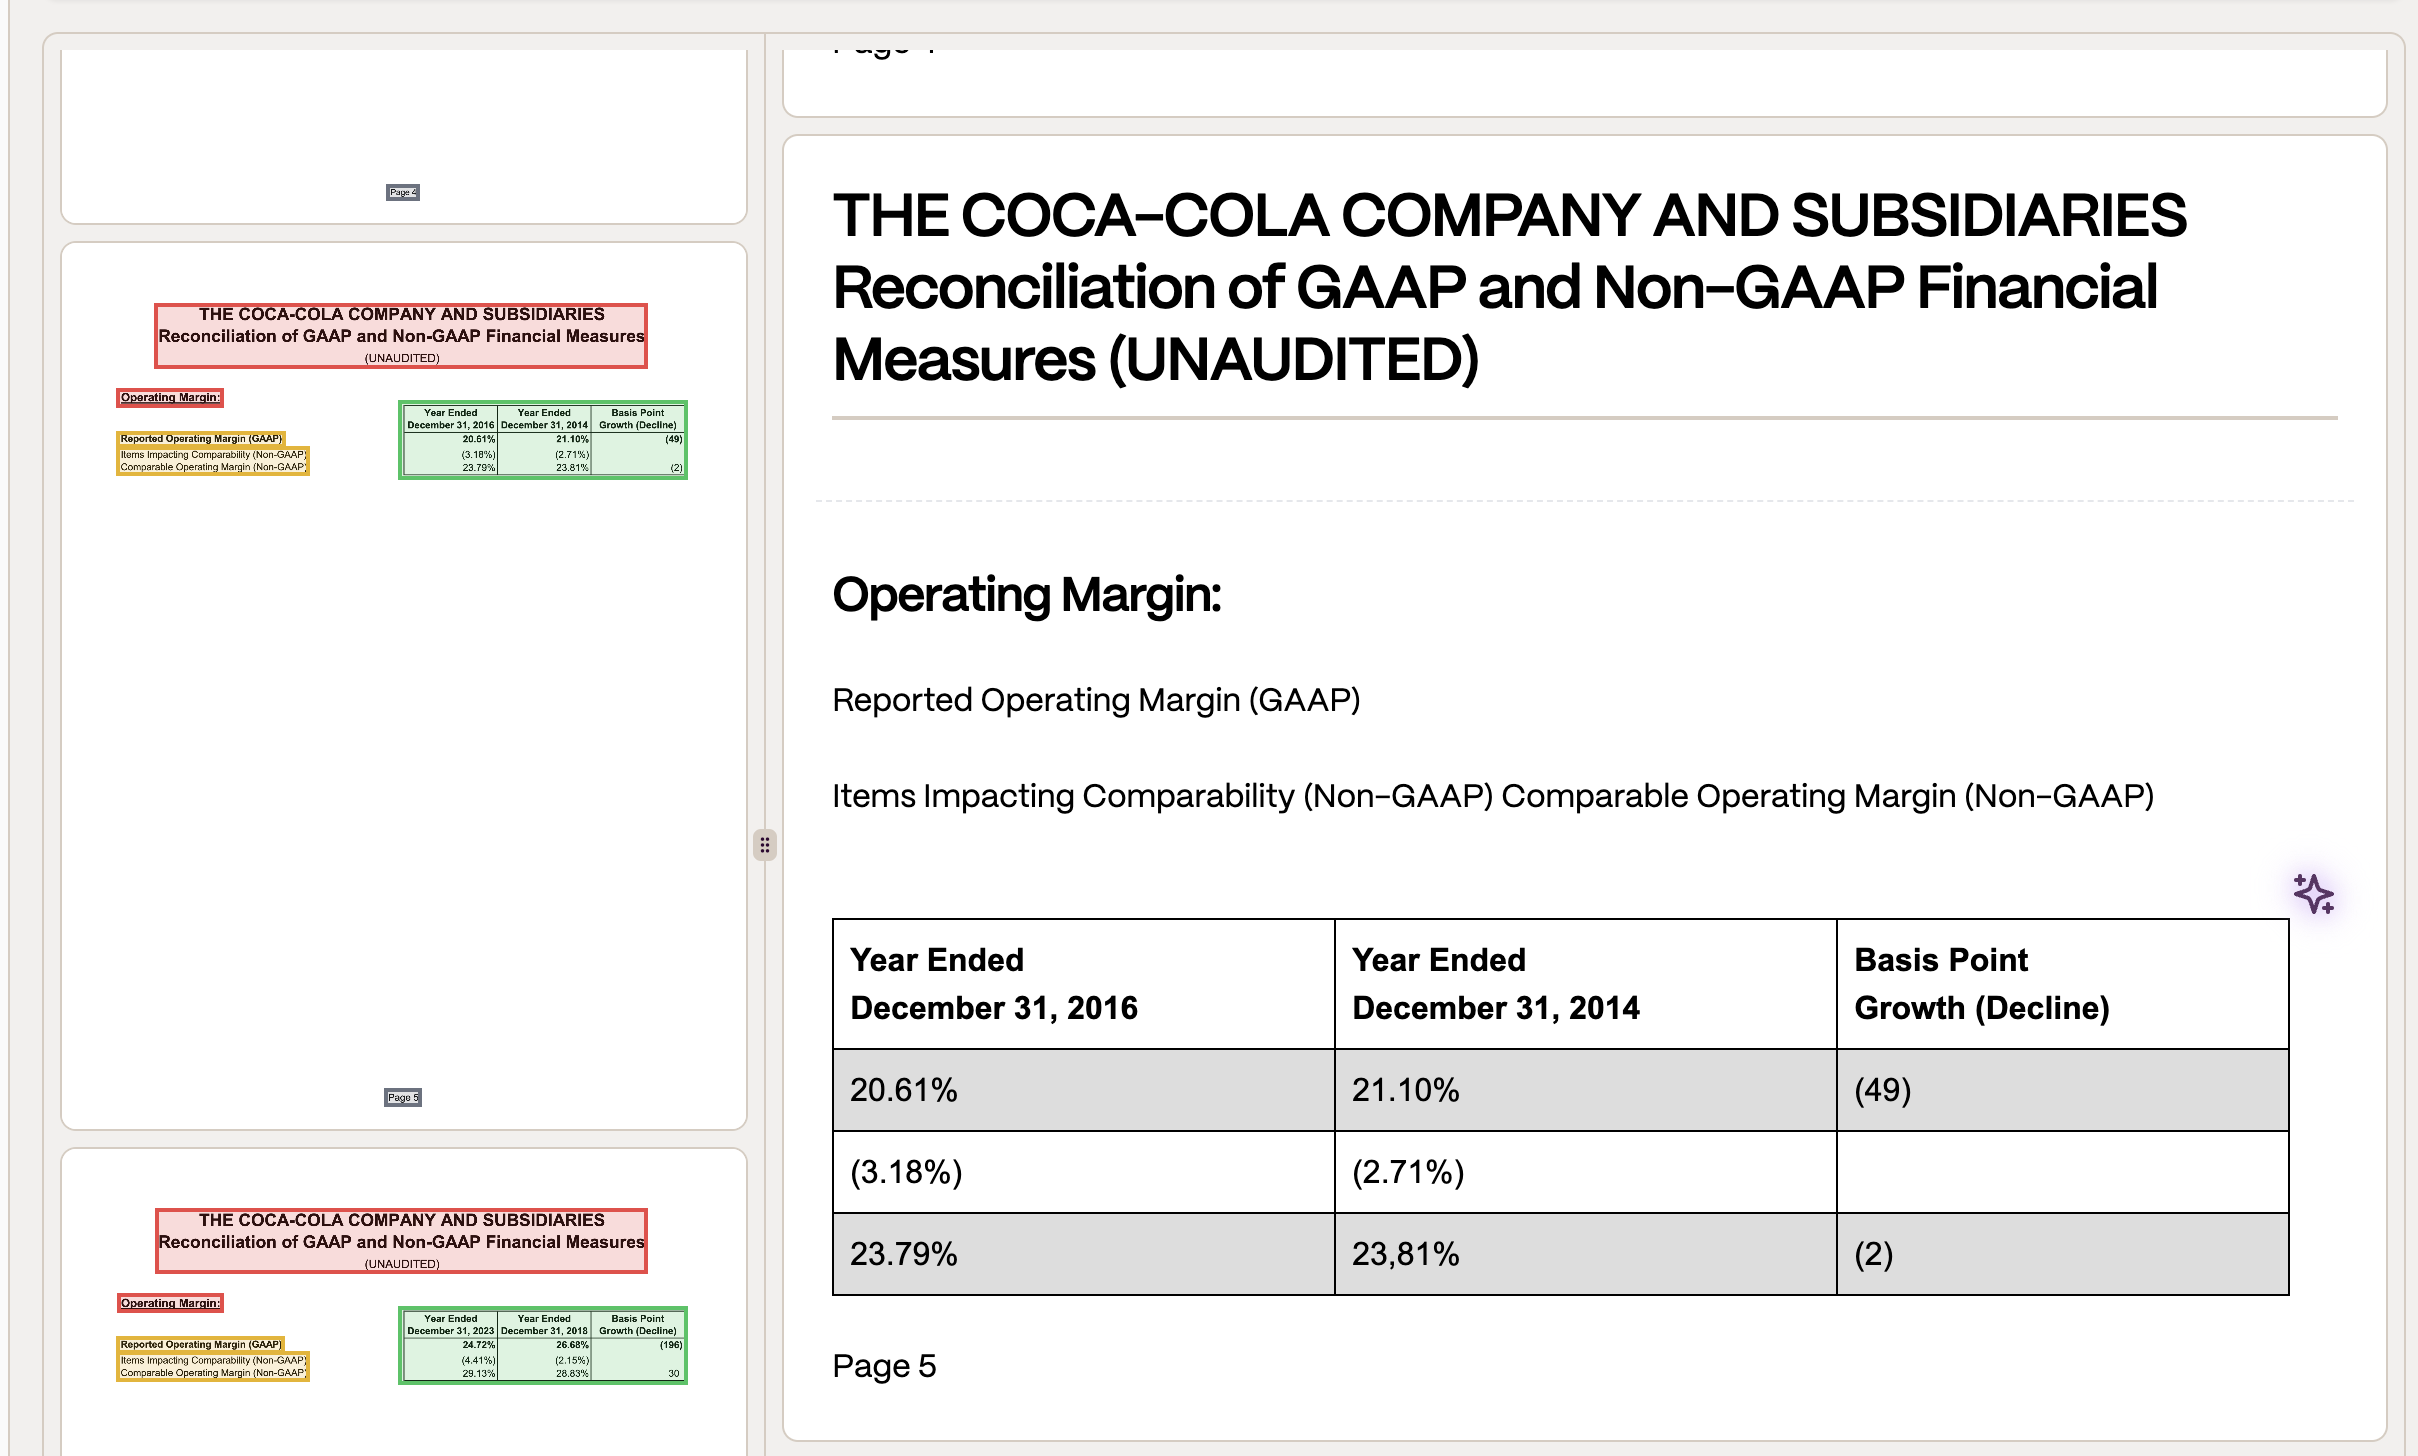Click the 'Page 5' label in the left thumbnail
Screen dimensions: 2418x1456
(x=403, y=1097)
